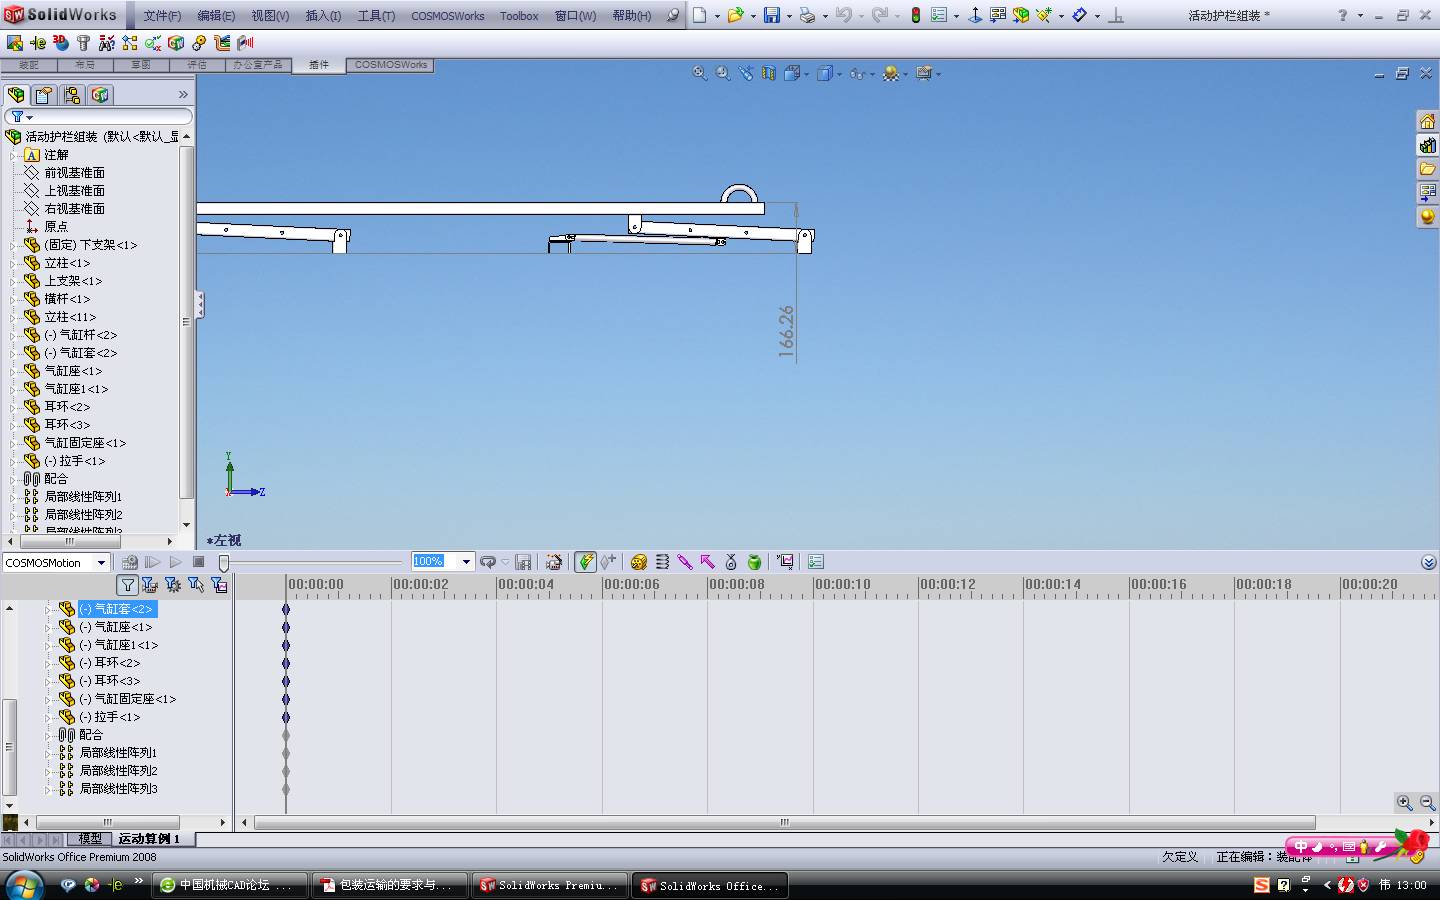The width and height of the screenshot is (1440, 900).
Task: Click the Print icon
Action: point(807,15)
